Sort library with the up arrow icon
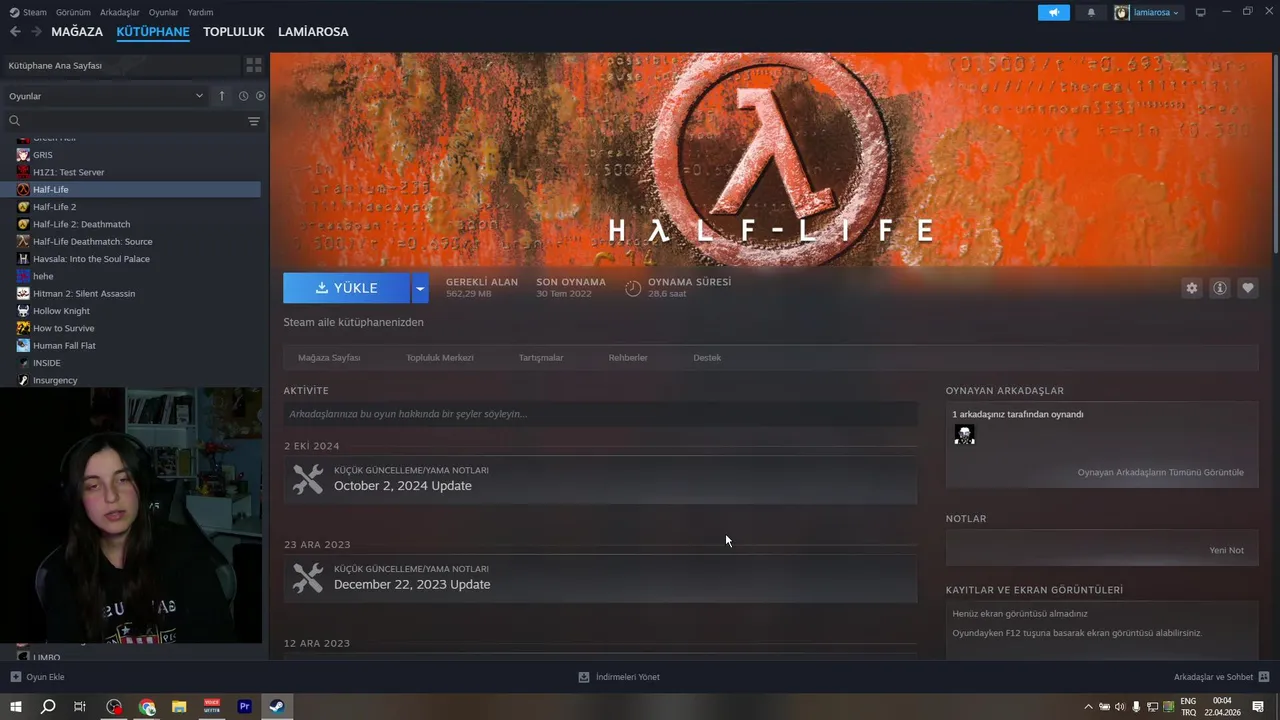Viewport: 1280px width, 720px height. (222, 96)
